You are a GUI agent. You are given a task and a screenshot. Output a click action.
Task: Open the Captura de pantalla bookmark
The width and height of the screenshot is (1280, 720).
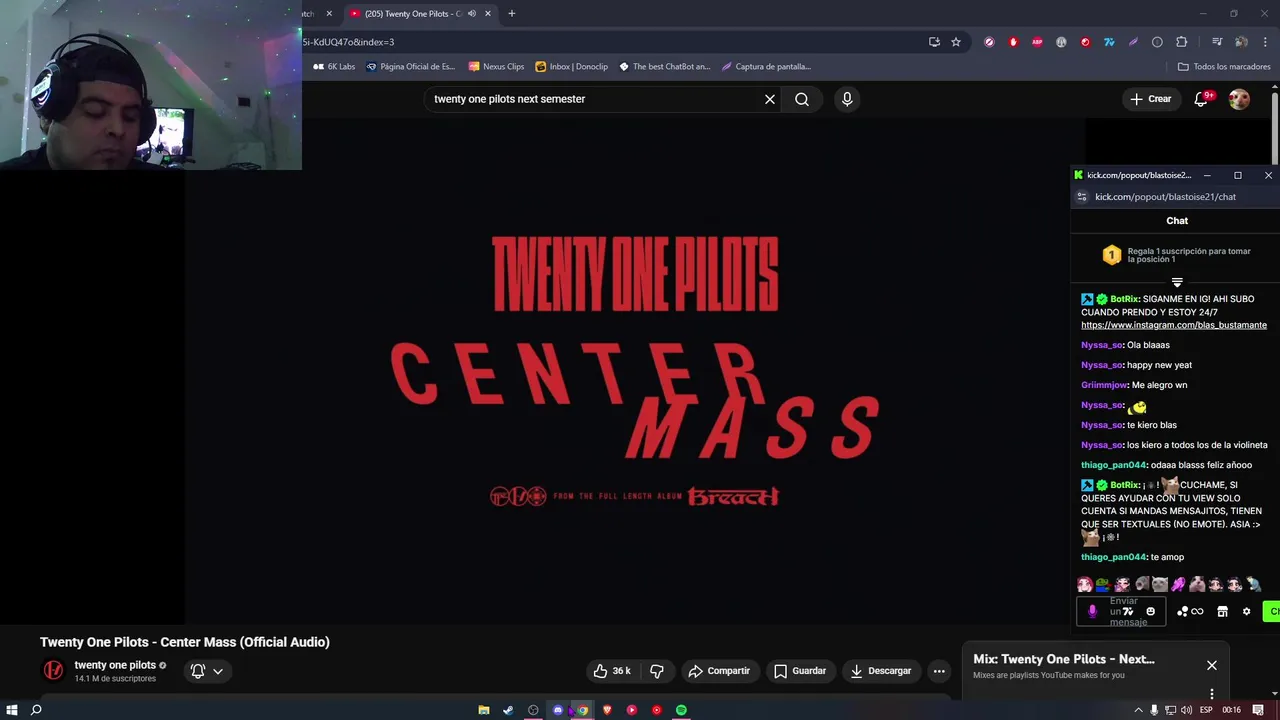(766, 67)
